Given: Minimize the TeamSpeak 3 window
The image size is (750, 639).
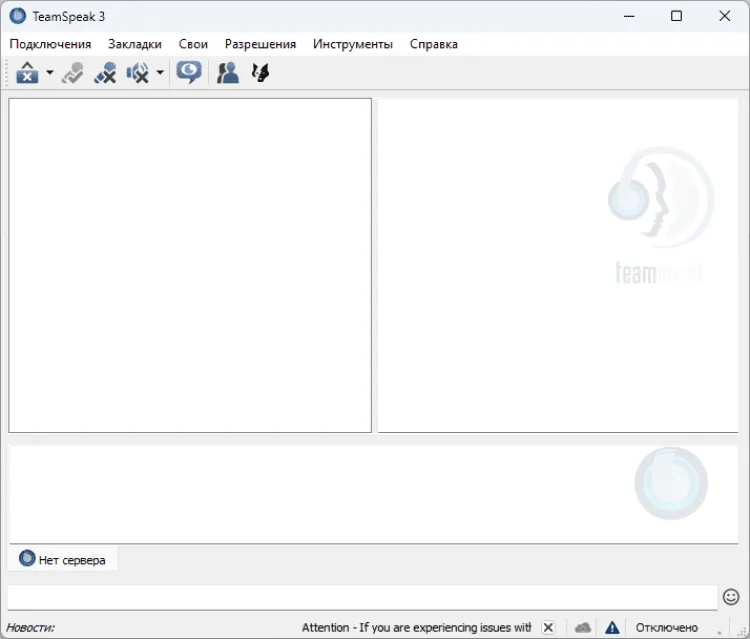Looking at the screenshot, I should pos(629,16).
